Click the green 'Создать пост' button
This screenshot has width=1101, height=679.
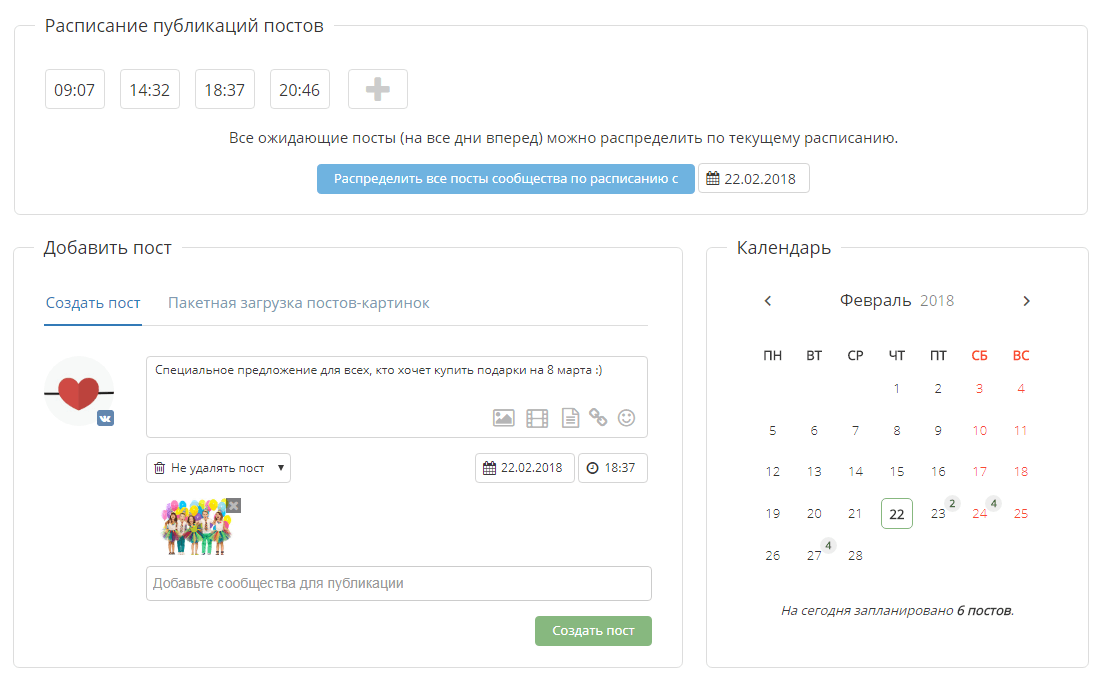pyautogui.click(x=593, y=631)
